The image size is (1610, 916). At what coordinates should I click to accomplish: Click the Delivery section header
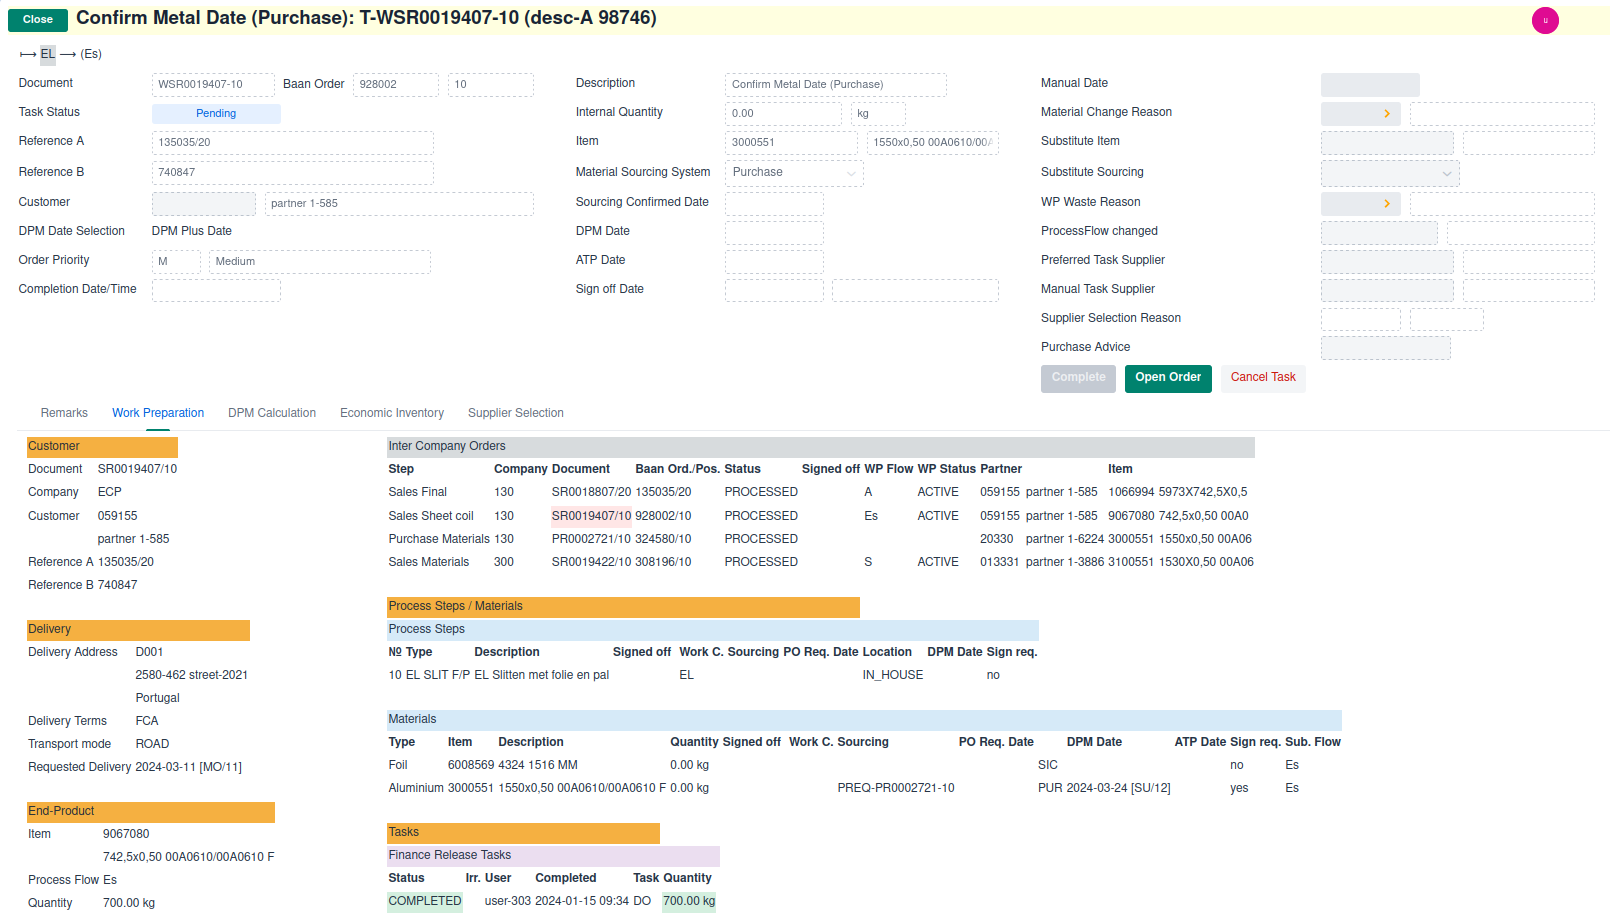pos(138,630)
